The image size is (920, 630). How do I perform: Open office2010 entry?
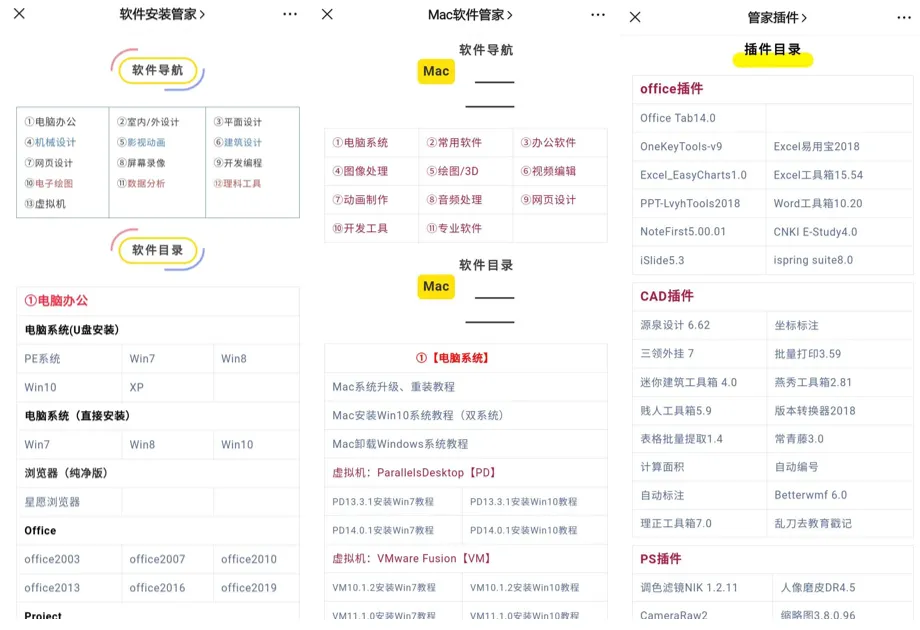pos(249,559)
